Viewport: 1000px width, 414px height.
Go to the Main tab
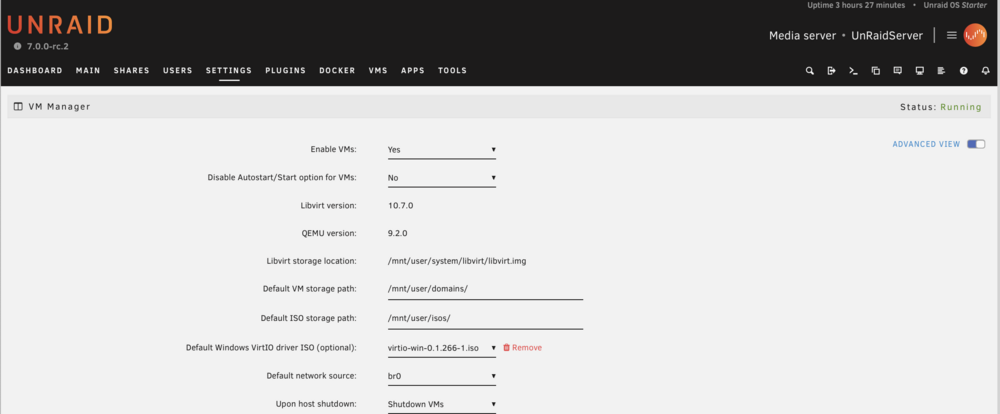click(x=88, y=71)
